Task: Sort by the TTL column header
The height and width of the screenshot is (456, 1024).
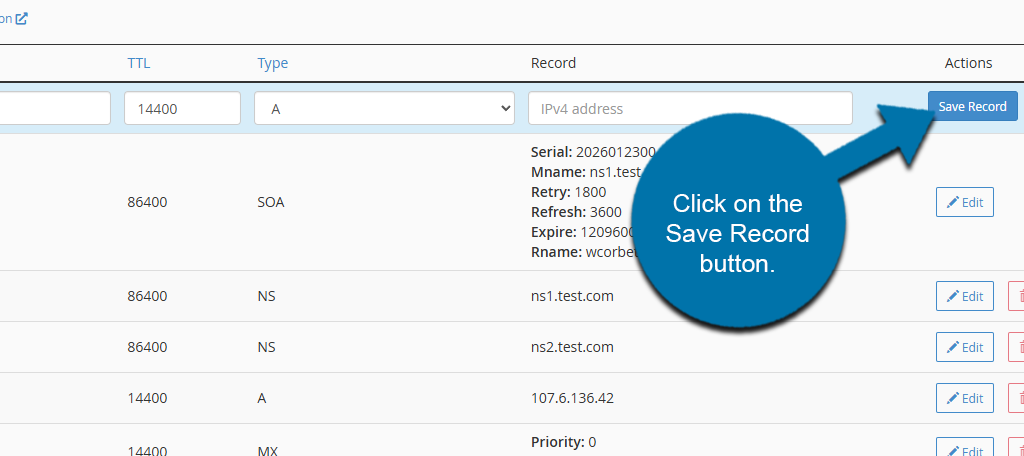Action: coord(138,63)
